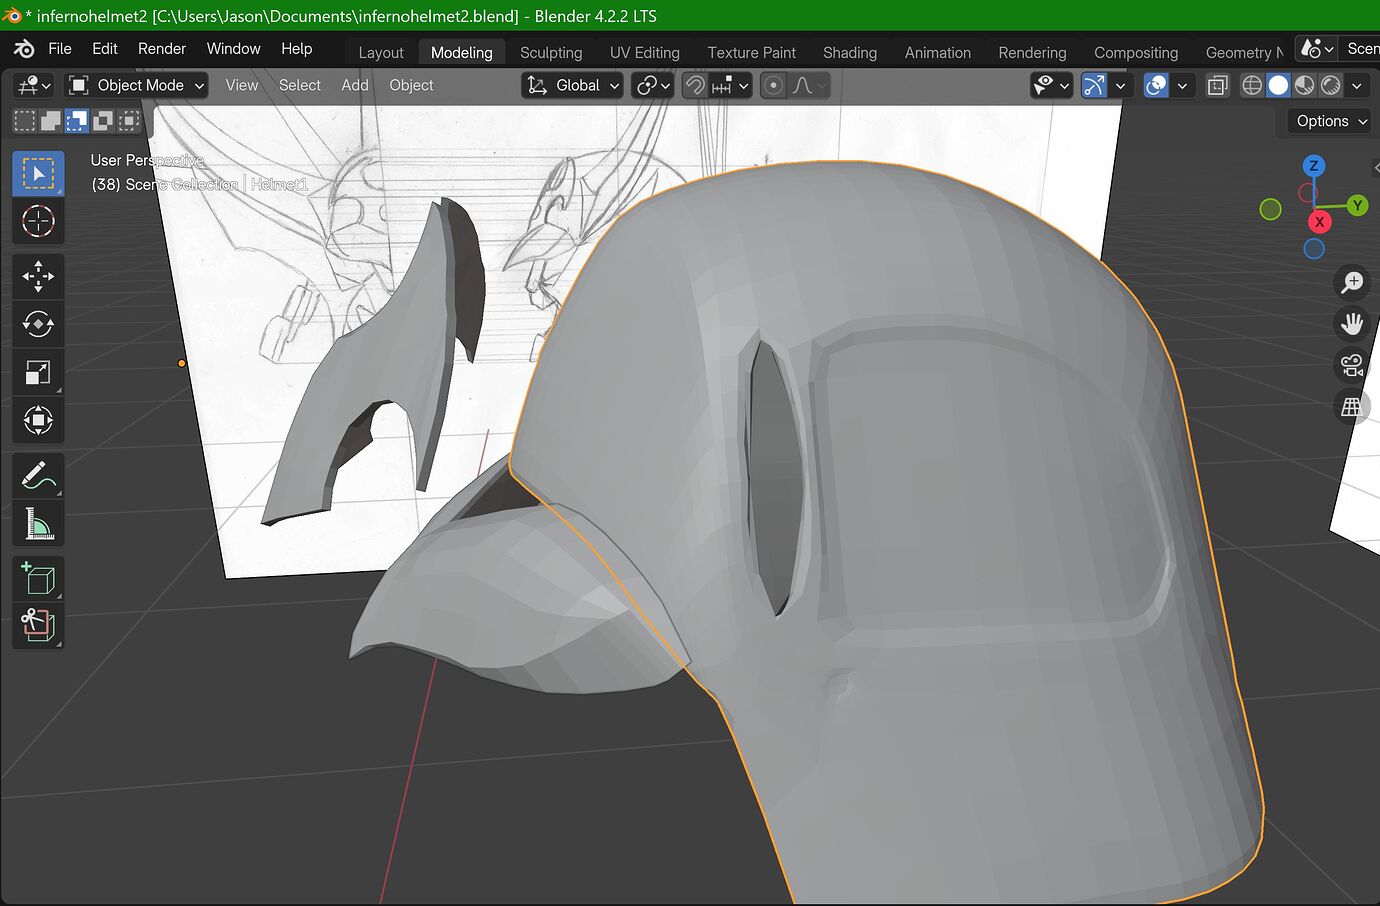This screenshot has height=906, width=1380.
Task: Toggle viewport overlays
Action: pos(1156,86)
